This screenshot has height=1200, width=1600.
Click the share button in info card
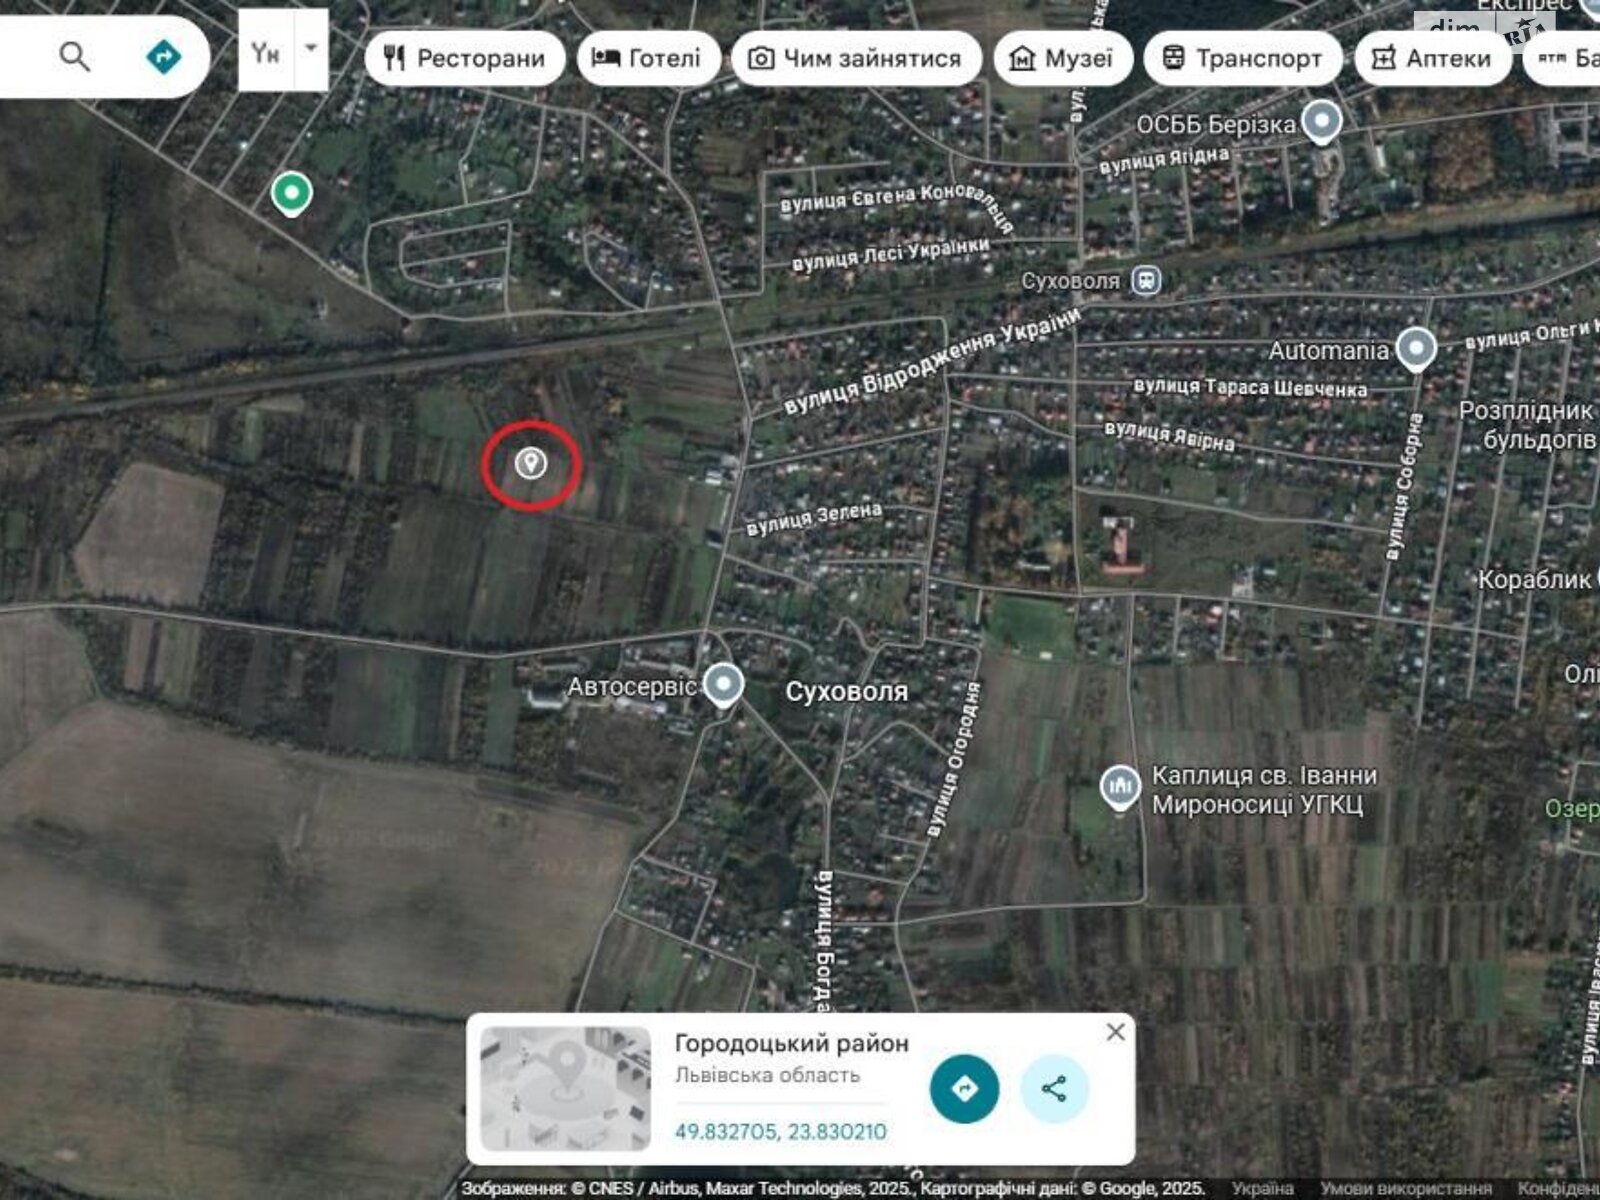pos(1054,1089)
